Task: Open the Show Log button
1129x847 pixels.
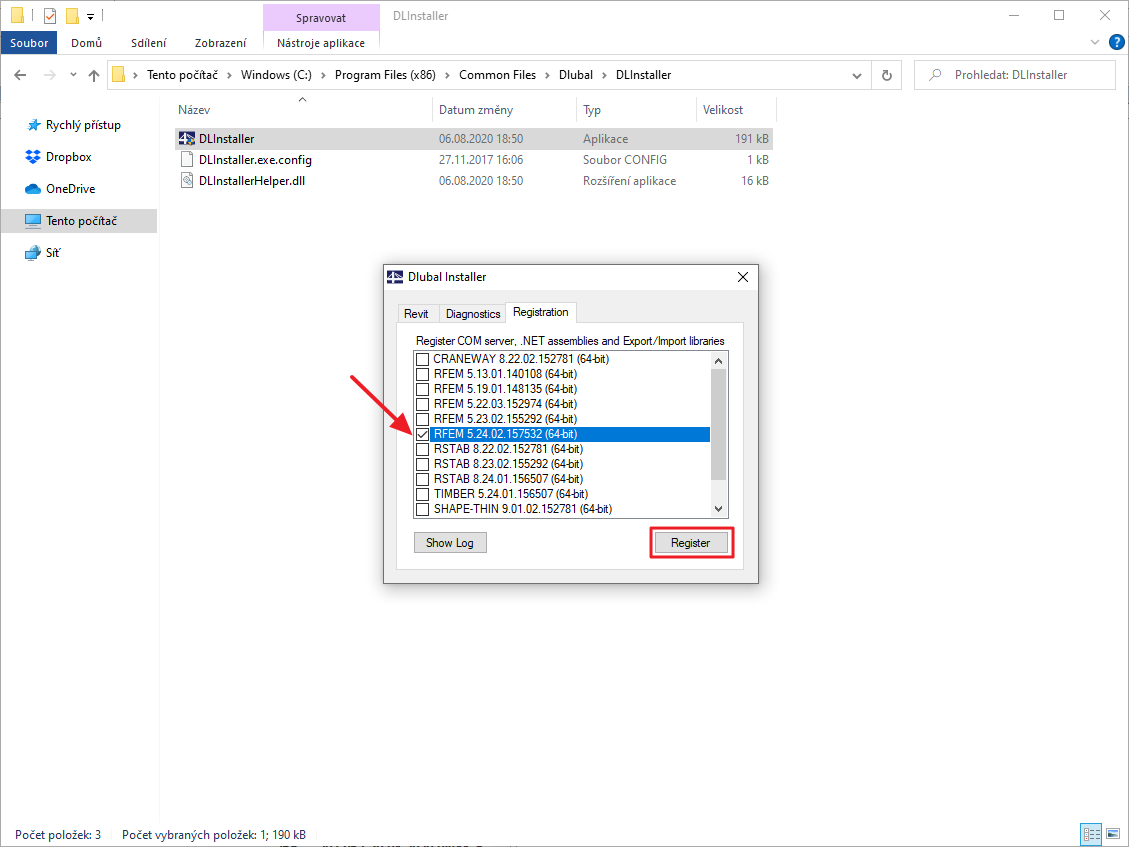Action: pyautogui.click(x=450, y=542)
